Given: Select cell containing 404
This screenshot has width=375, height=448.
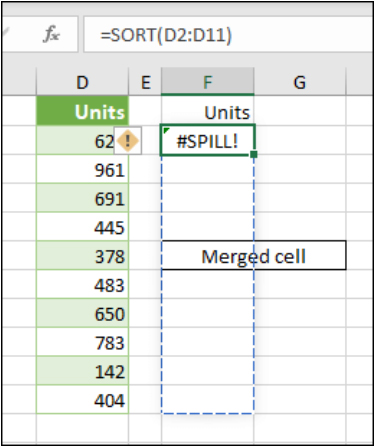Looking at the screenshot, I should click(x=82, y=400).
